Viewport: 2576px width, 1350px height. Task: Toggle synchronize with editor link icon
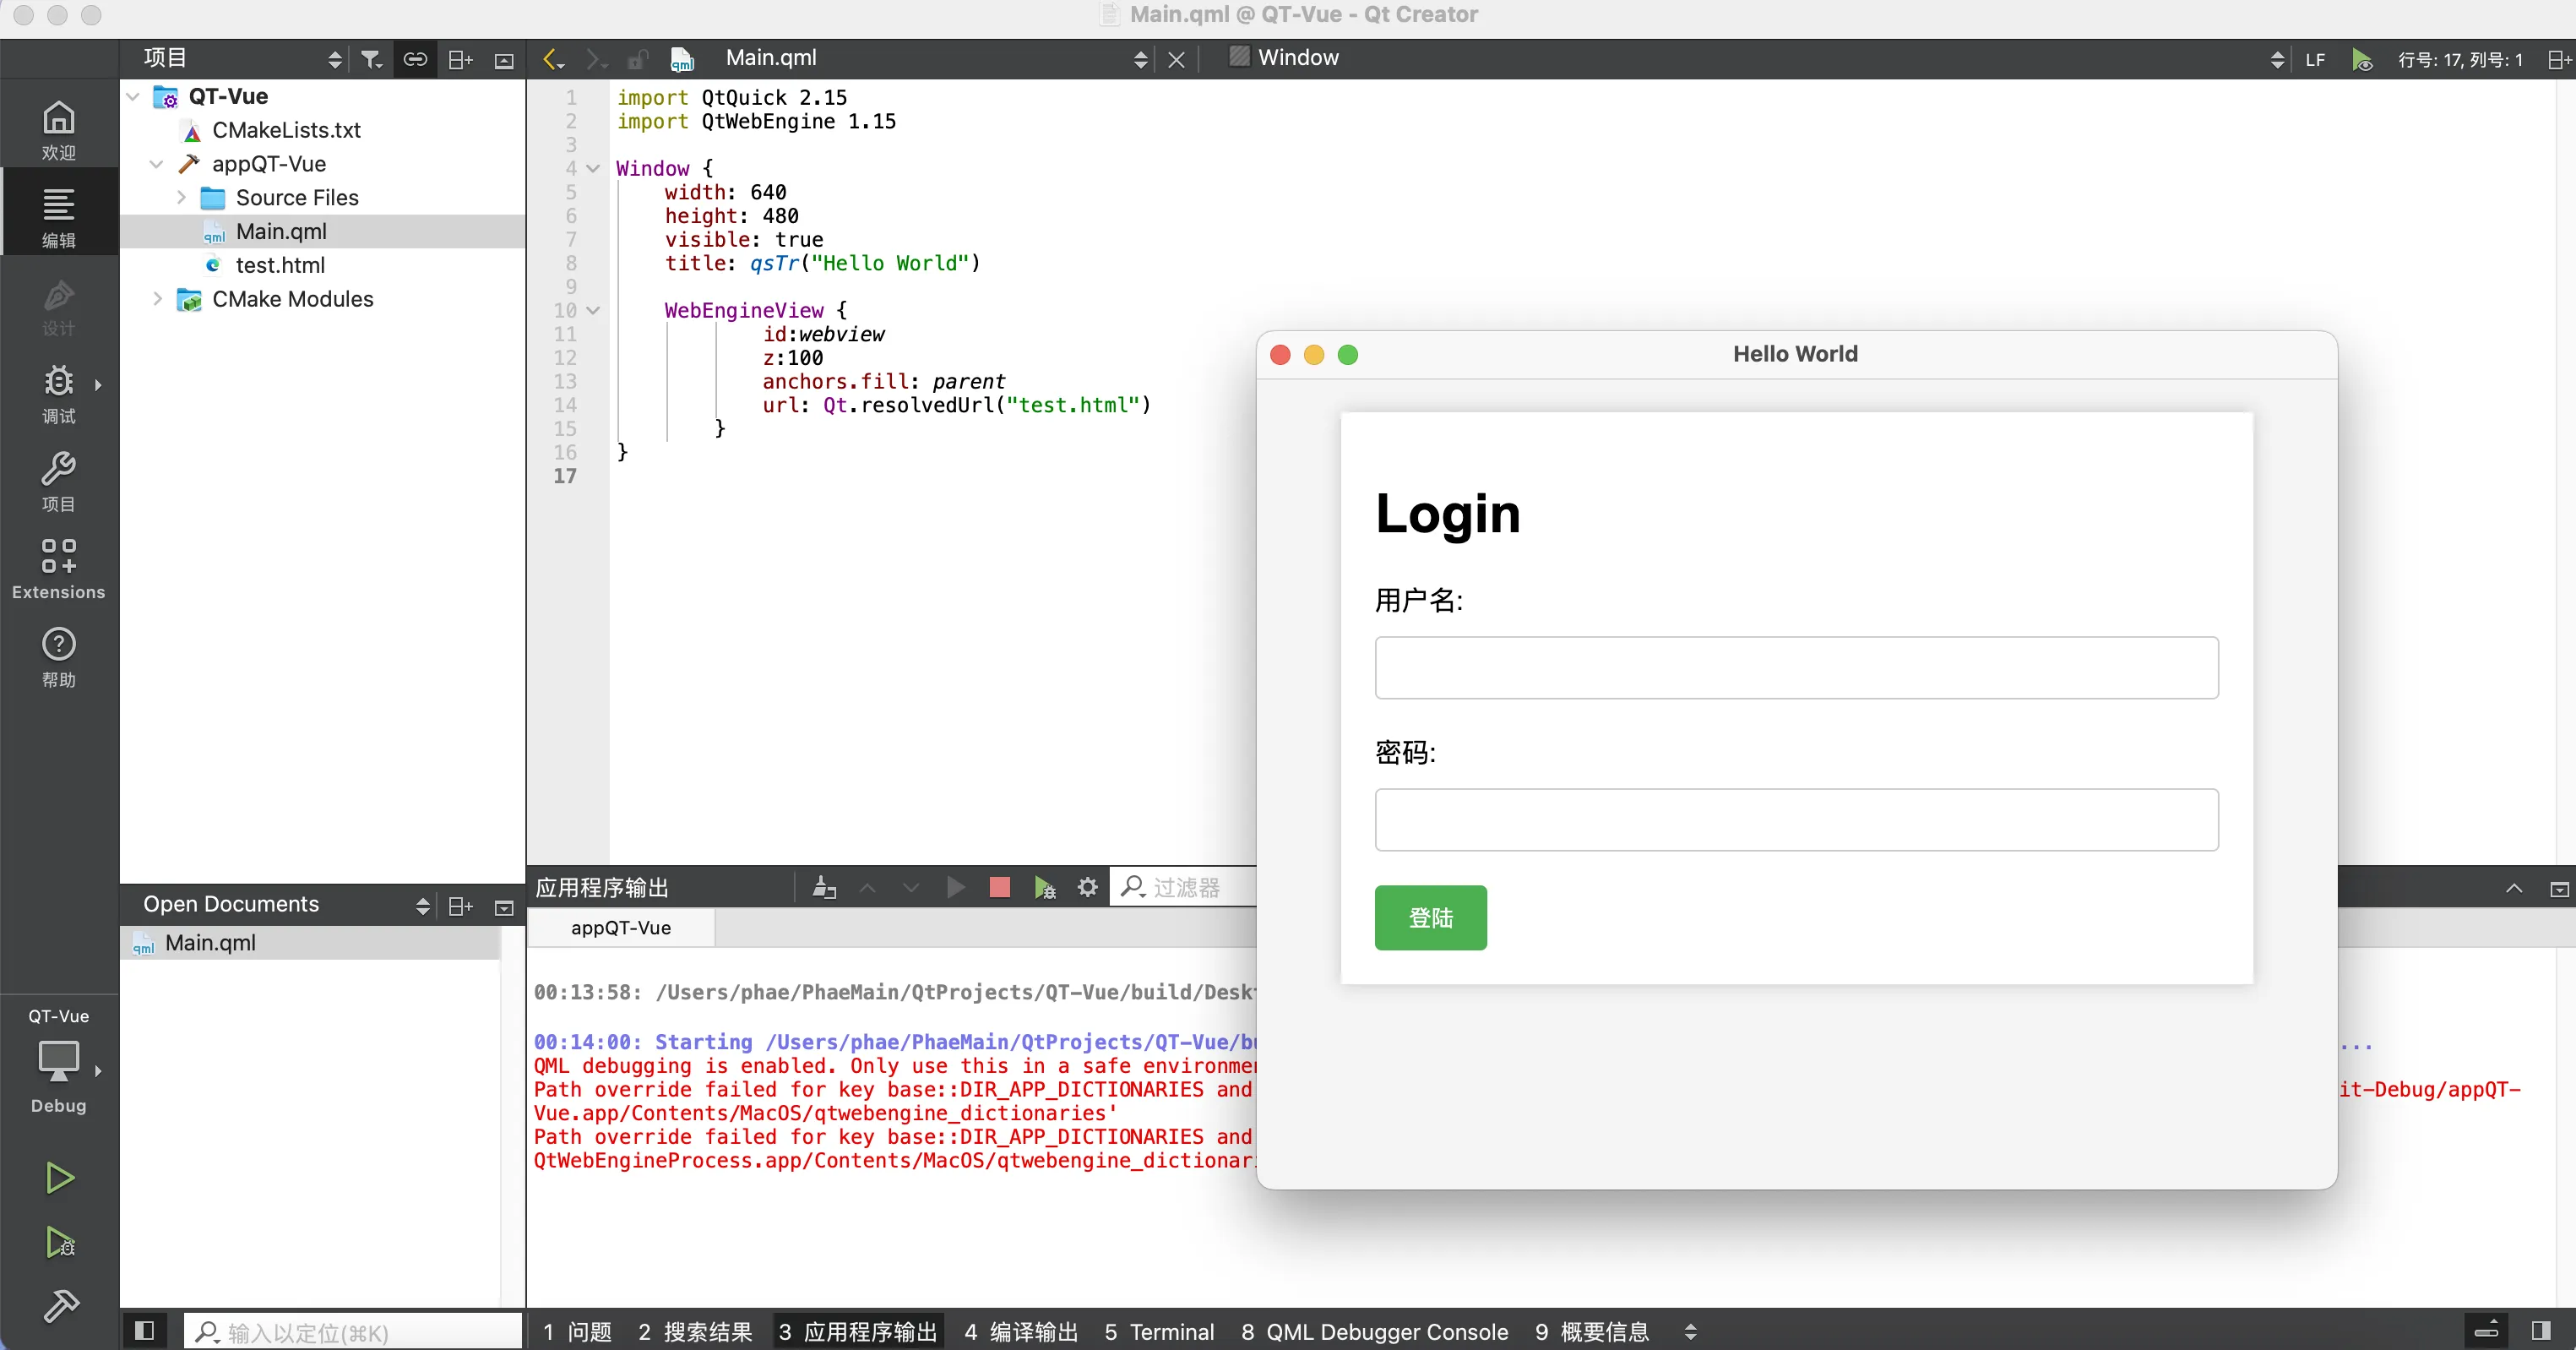click(x=415, y=60)
